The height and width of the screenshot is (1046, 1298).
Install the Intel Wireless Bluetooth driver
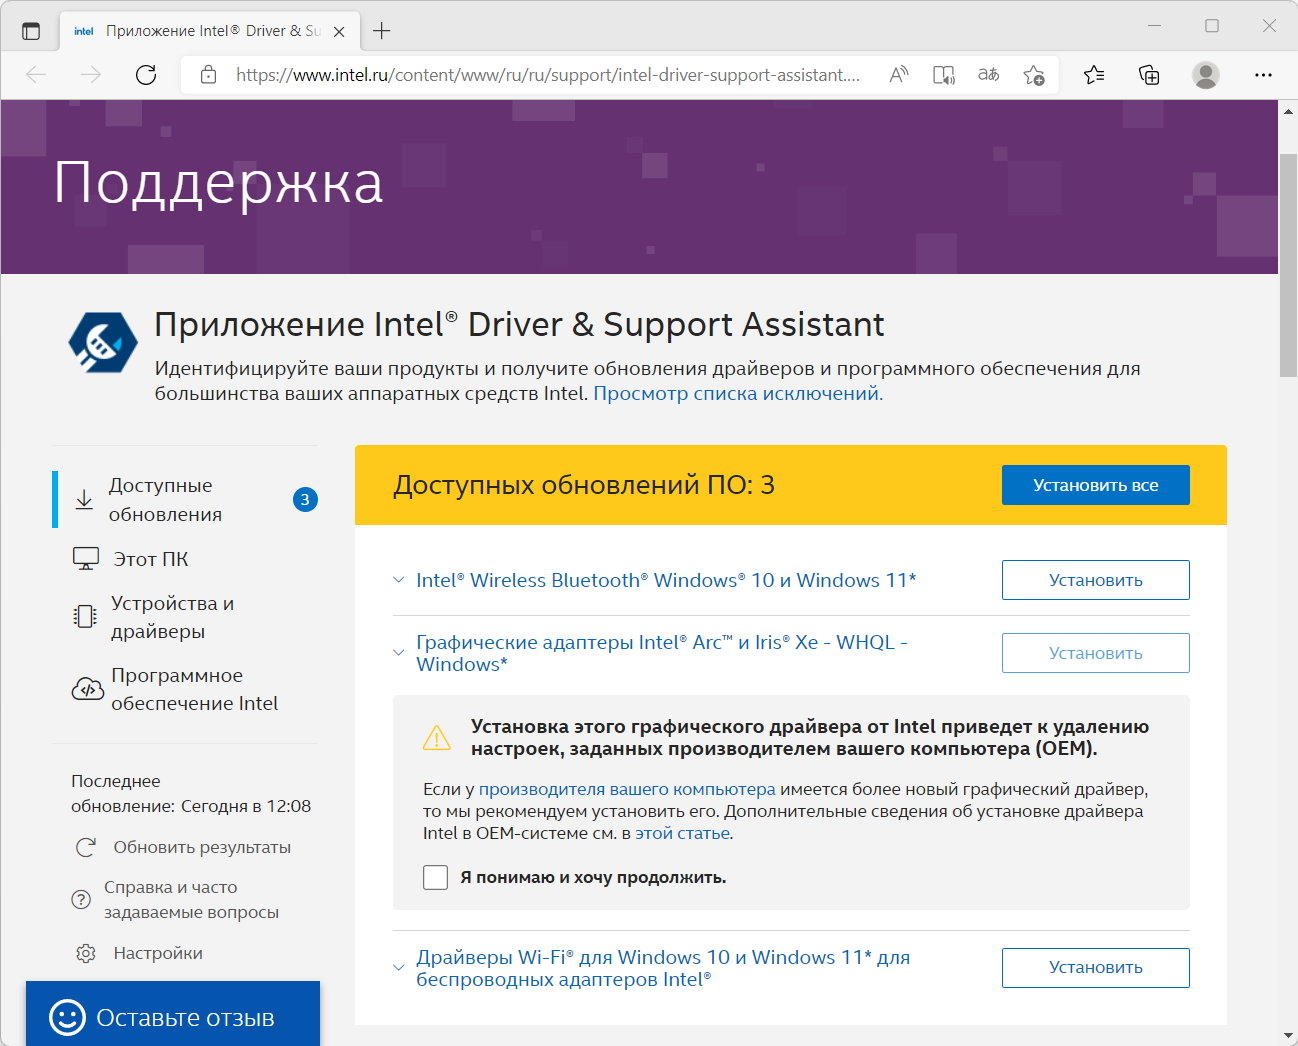(1096, 580)
